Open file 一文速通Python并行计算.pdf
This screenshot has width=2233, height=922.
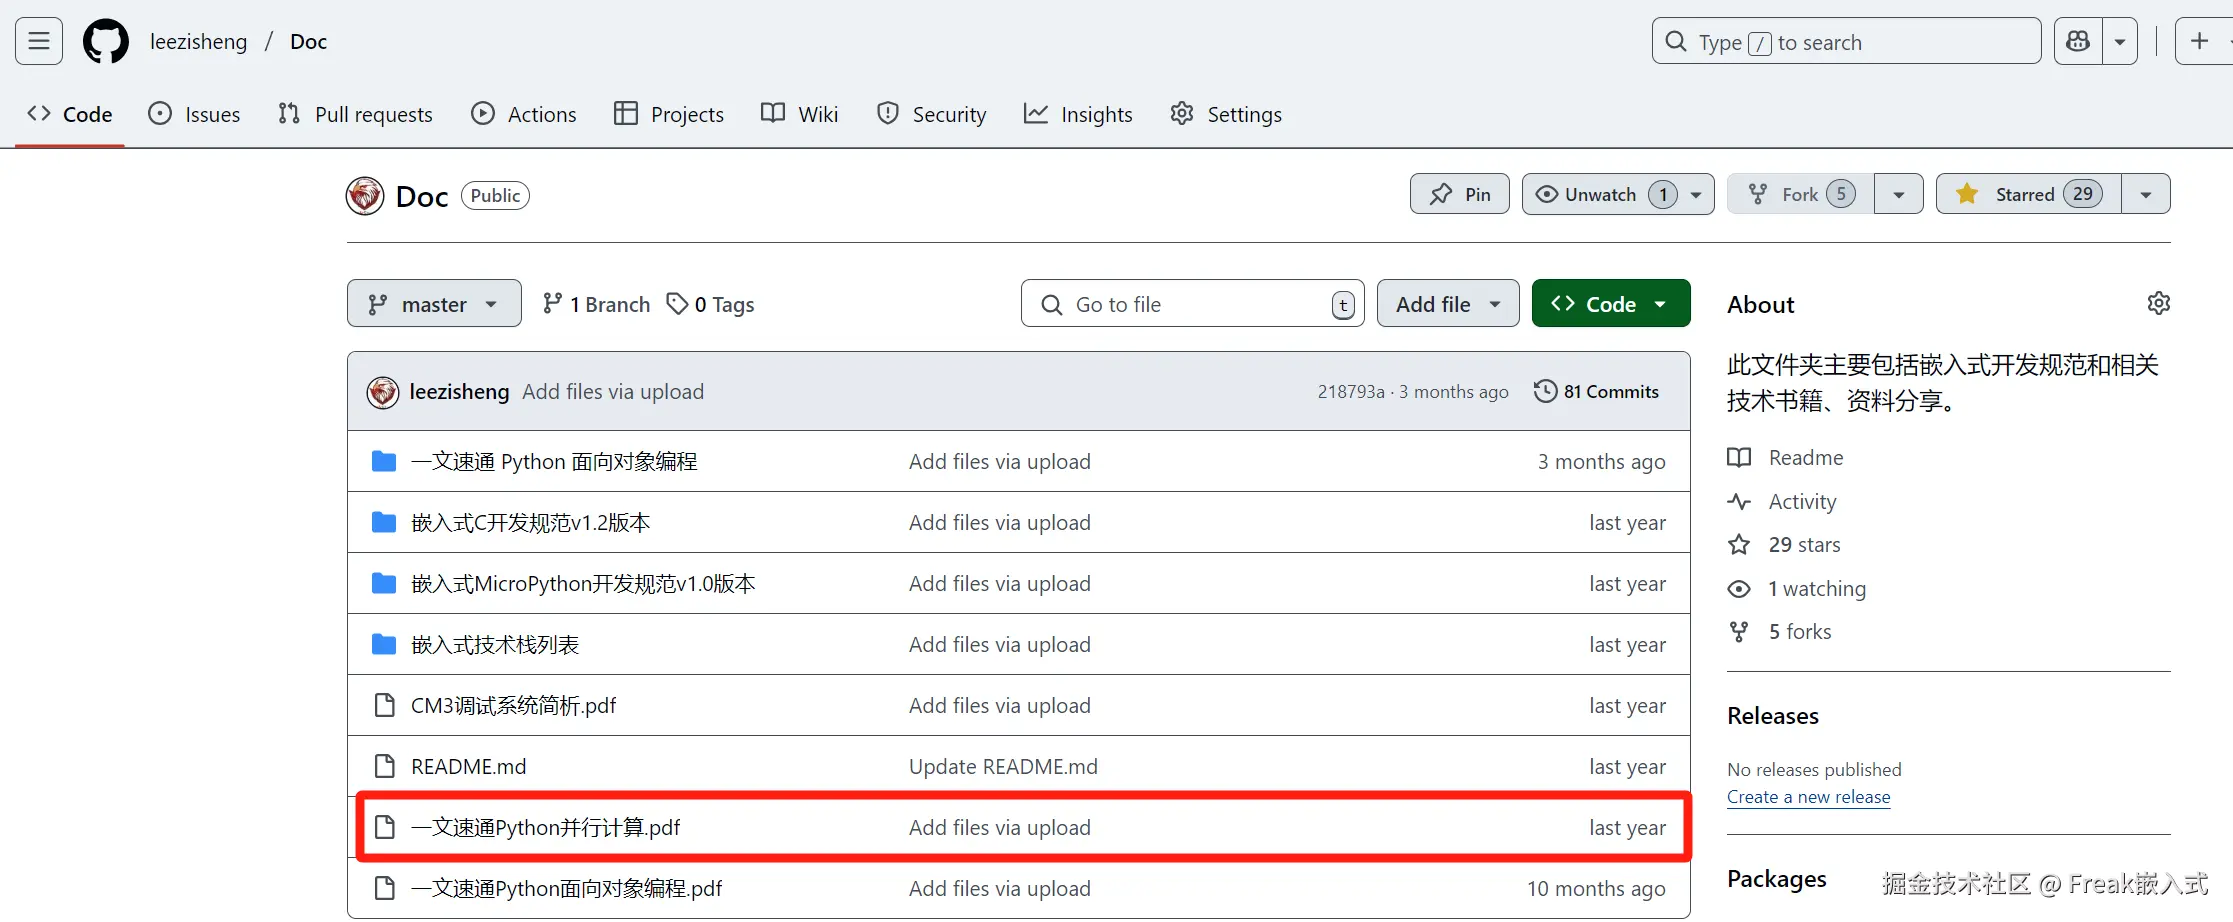coord(546,828)
